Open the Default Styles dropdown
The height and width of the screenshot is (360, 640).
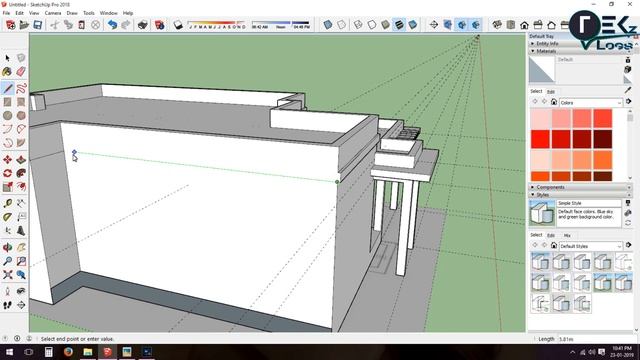[x=591, y=246]
